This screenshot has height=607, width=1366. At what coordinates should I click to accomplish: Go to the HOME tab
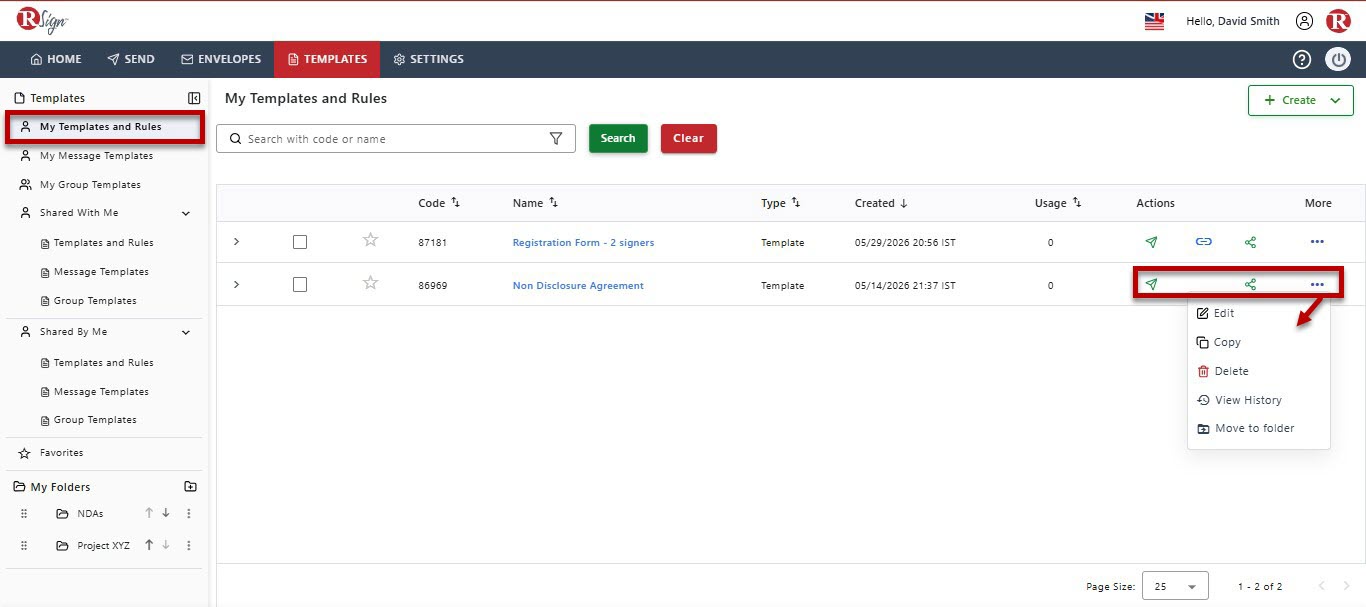56,59
